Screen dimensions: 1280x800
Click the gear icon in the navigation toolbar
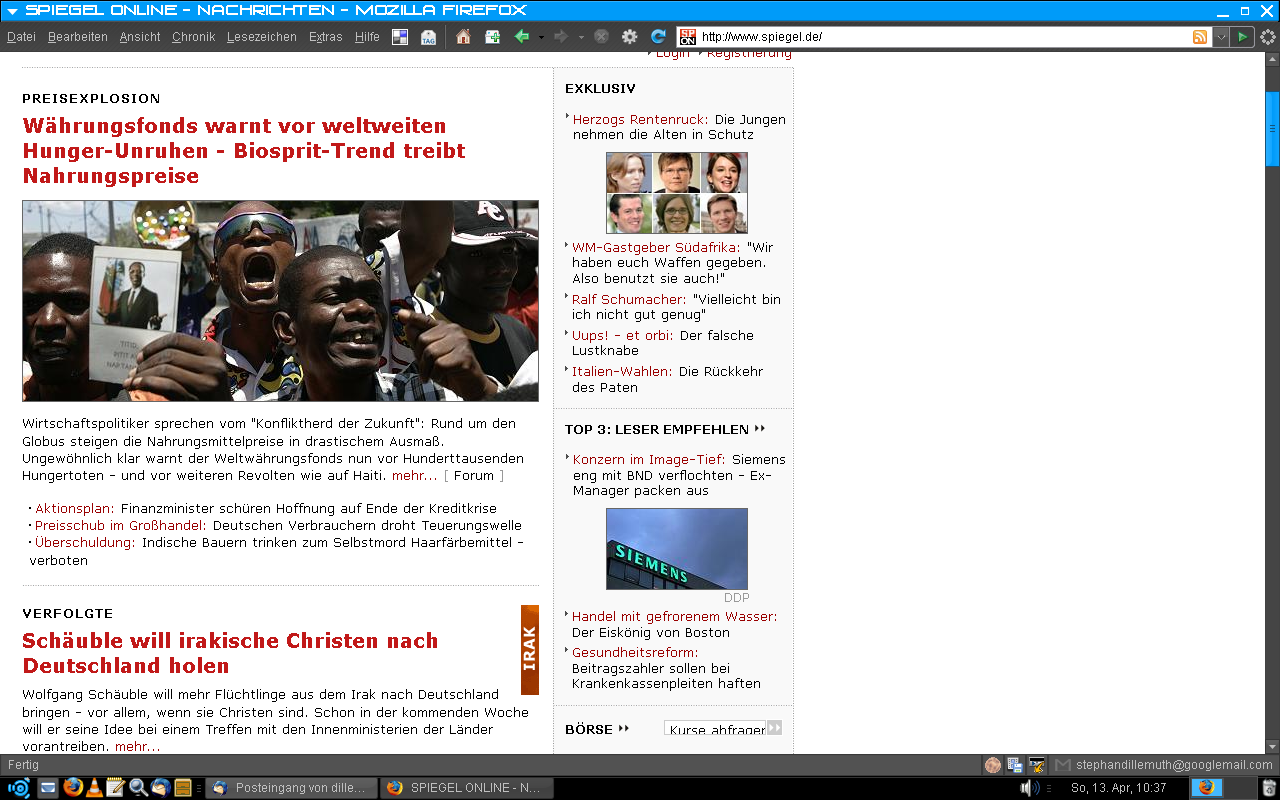(x=629, y=37)
